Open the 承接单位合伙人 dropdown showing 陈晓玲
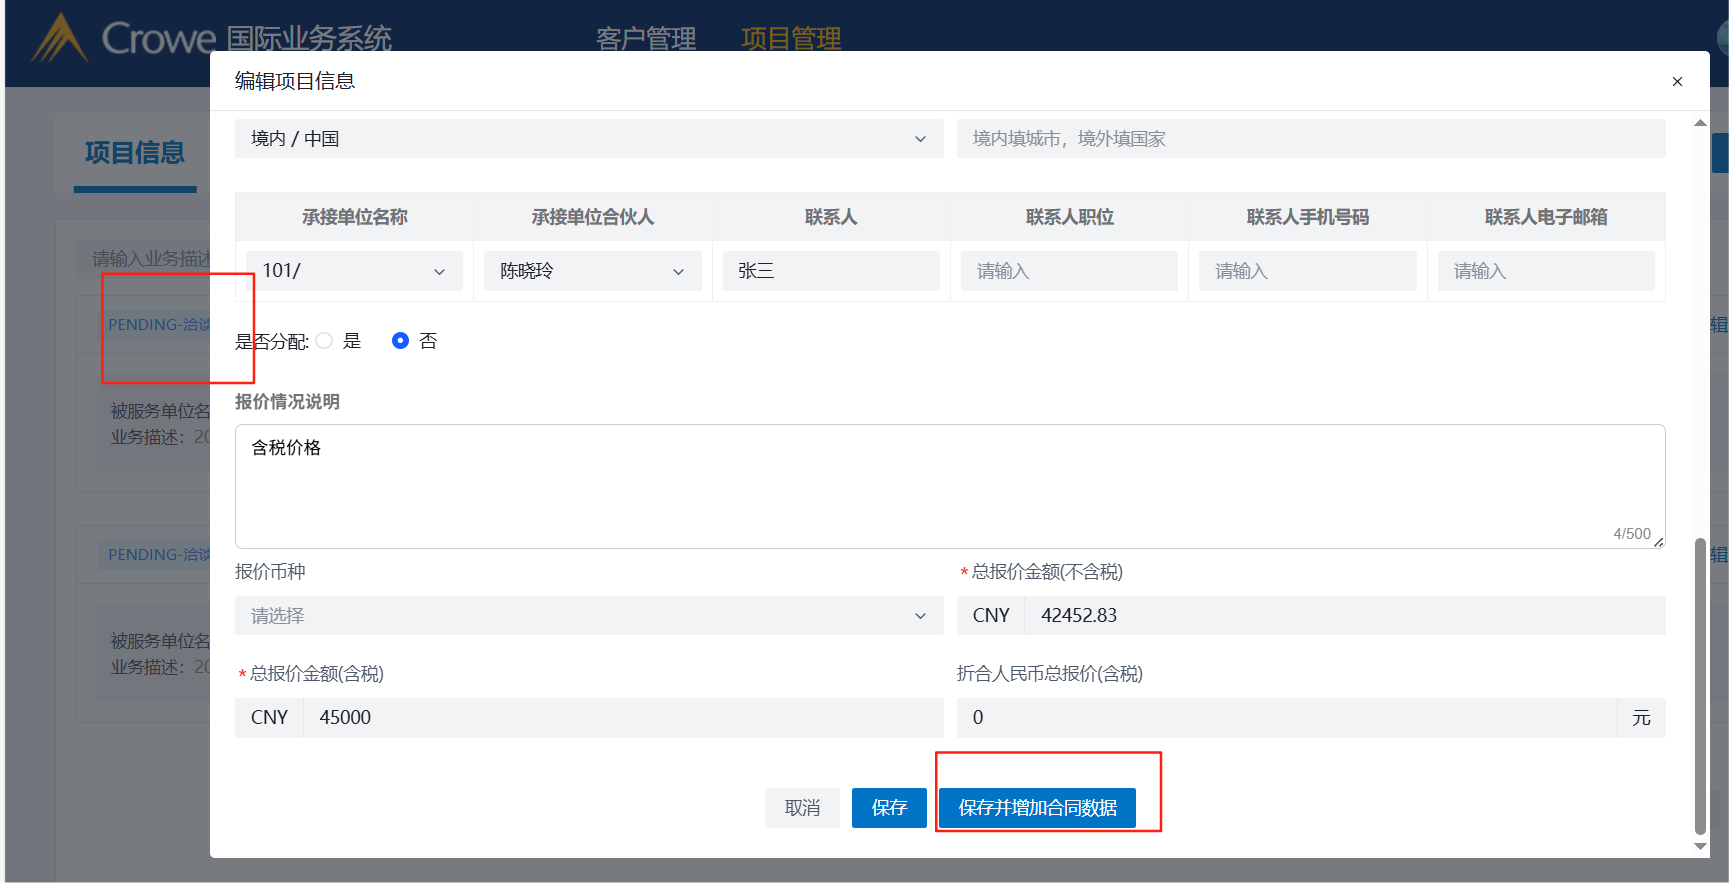1729x883 pixels. [593, 271]
